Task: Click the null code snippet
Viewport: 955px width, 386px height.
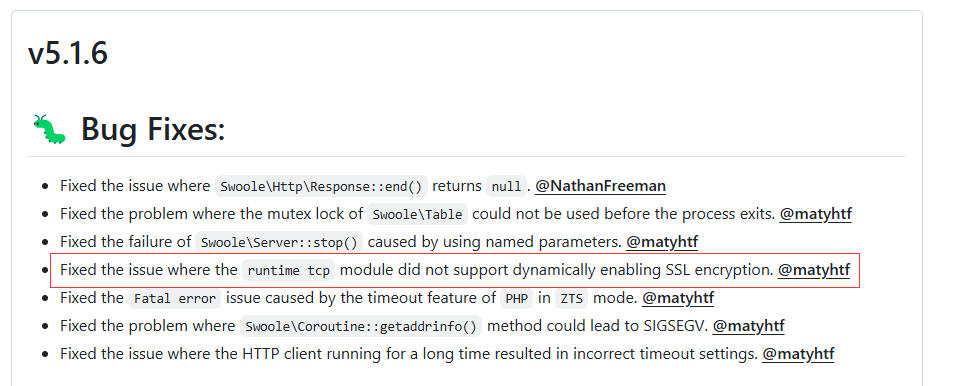Action: pos(506,186)
